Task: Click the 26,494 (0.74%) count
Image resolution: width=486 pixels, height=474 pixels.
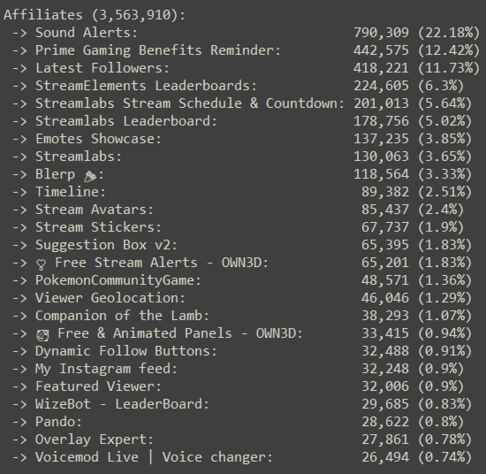Action: (417, 457)
